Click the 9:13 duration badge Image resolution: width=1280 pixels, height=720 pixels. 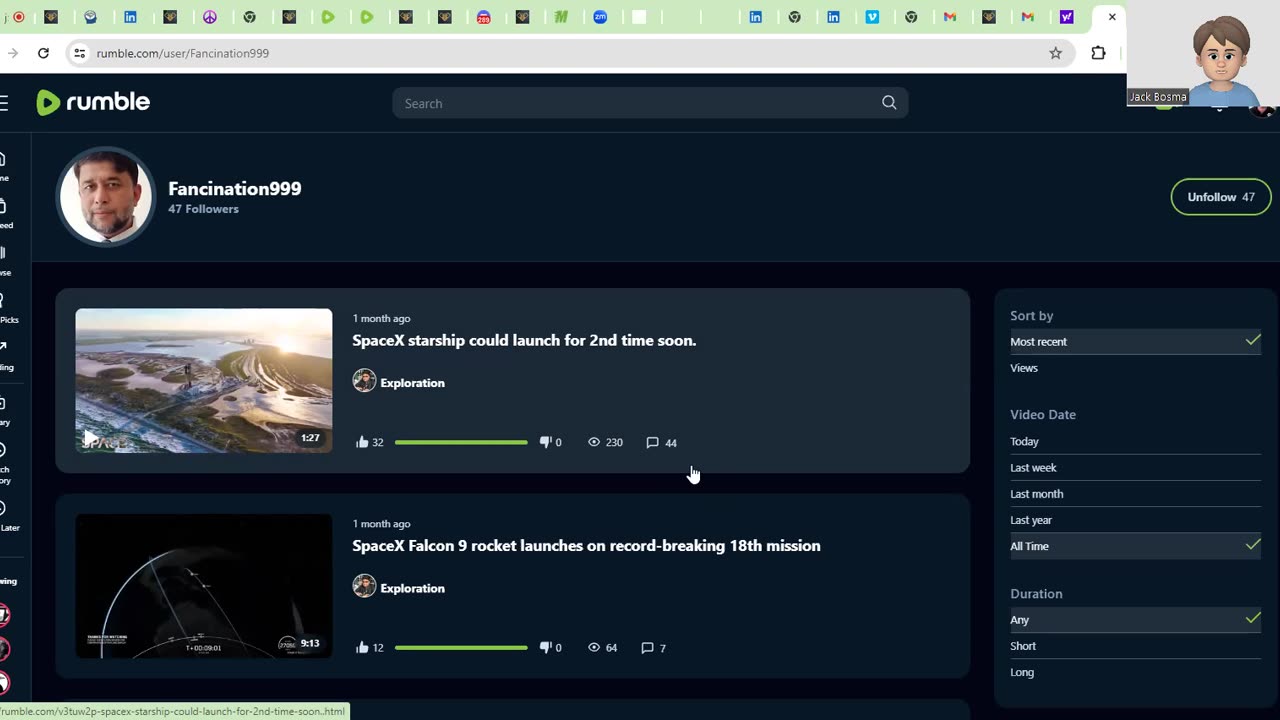click(310, 643)
